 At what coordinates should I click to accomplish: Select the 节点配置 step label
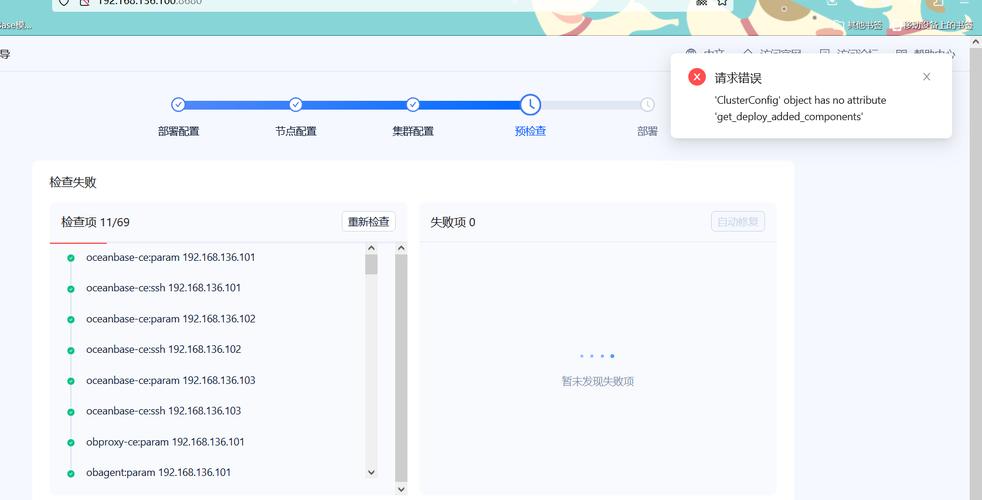click(295, 131)
